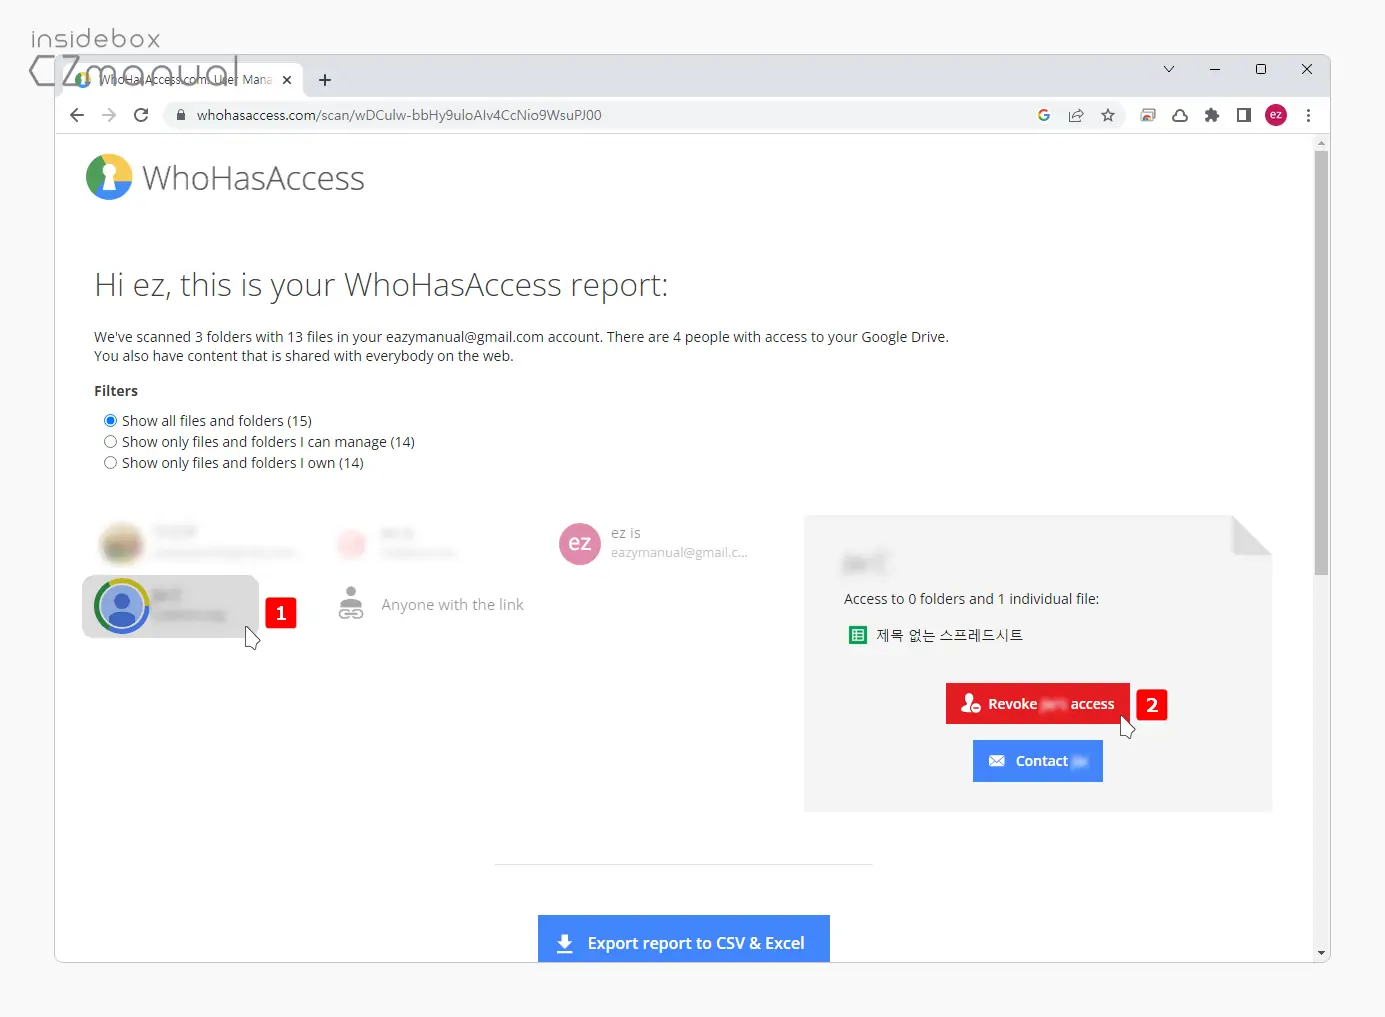Click the Google icon in address bar
This screenshot has width=1385, height=1017.
[1044, 115]
